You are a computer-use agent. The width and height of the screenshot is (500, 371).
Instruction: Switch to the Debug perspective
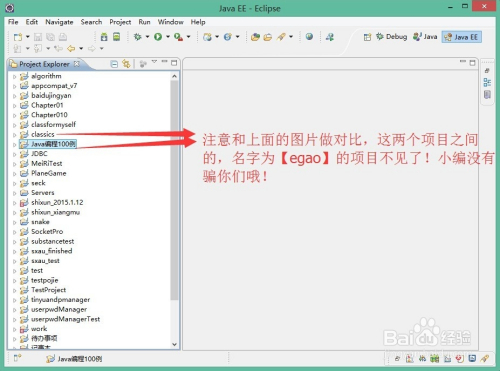coord(392,37)
